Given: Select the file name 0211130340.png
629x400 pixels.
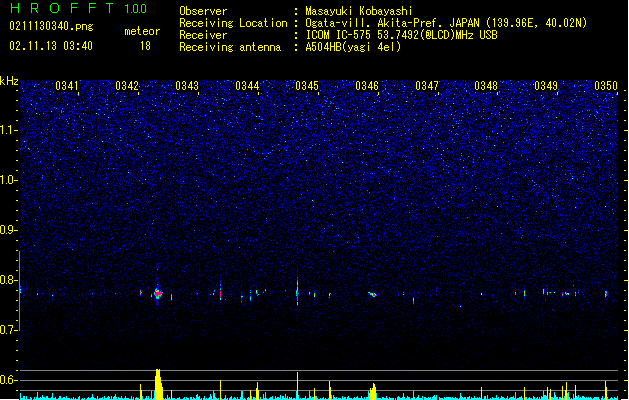Looking at the screenshot, I should click(x=51, y=26).
